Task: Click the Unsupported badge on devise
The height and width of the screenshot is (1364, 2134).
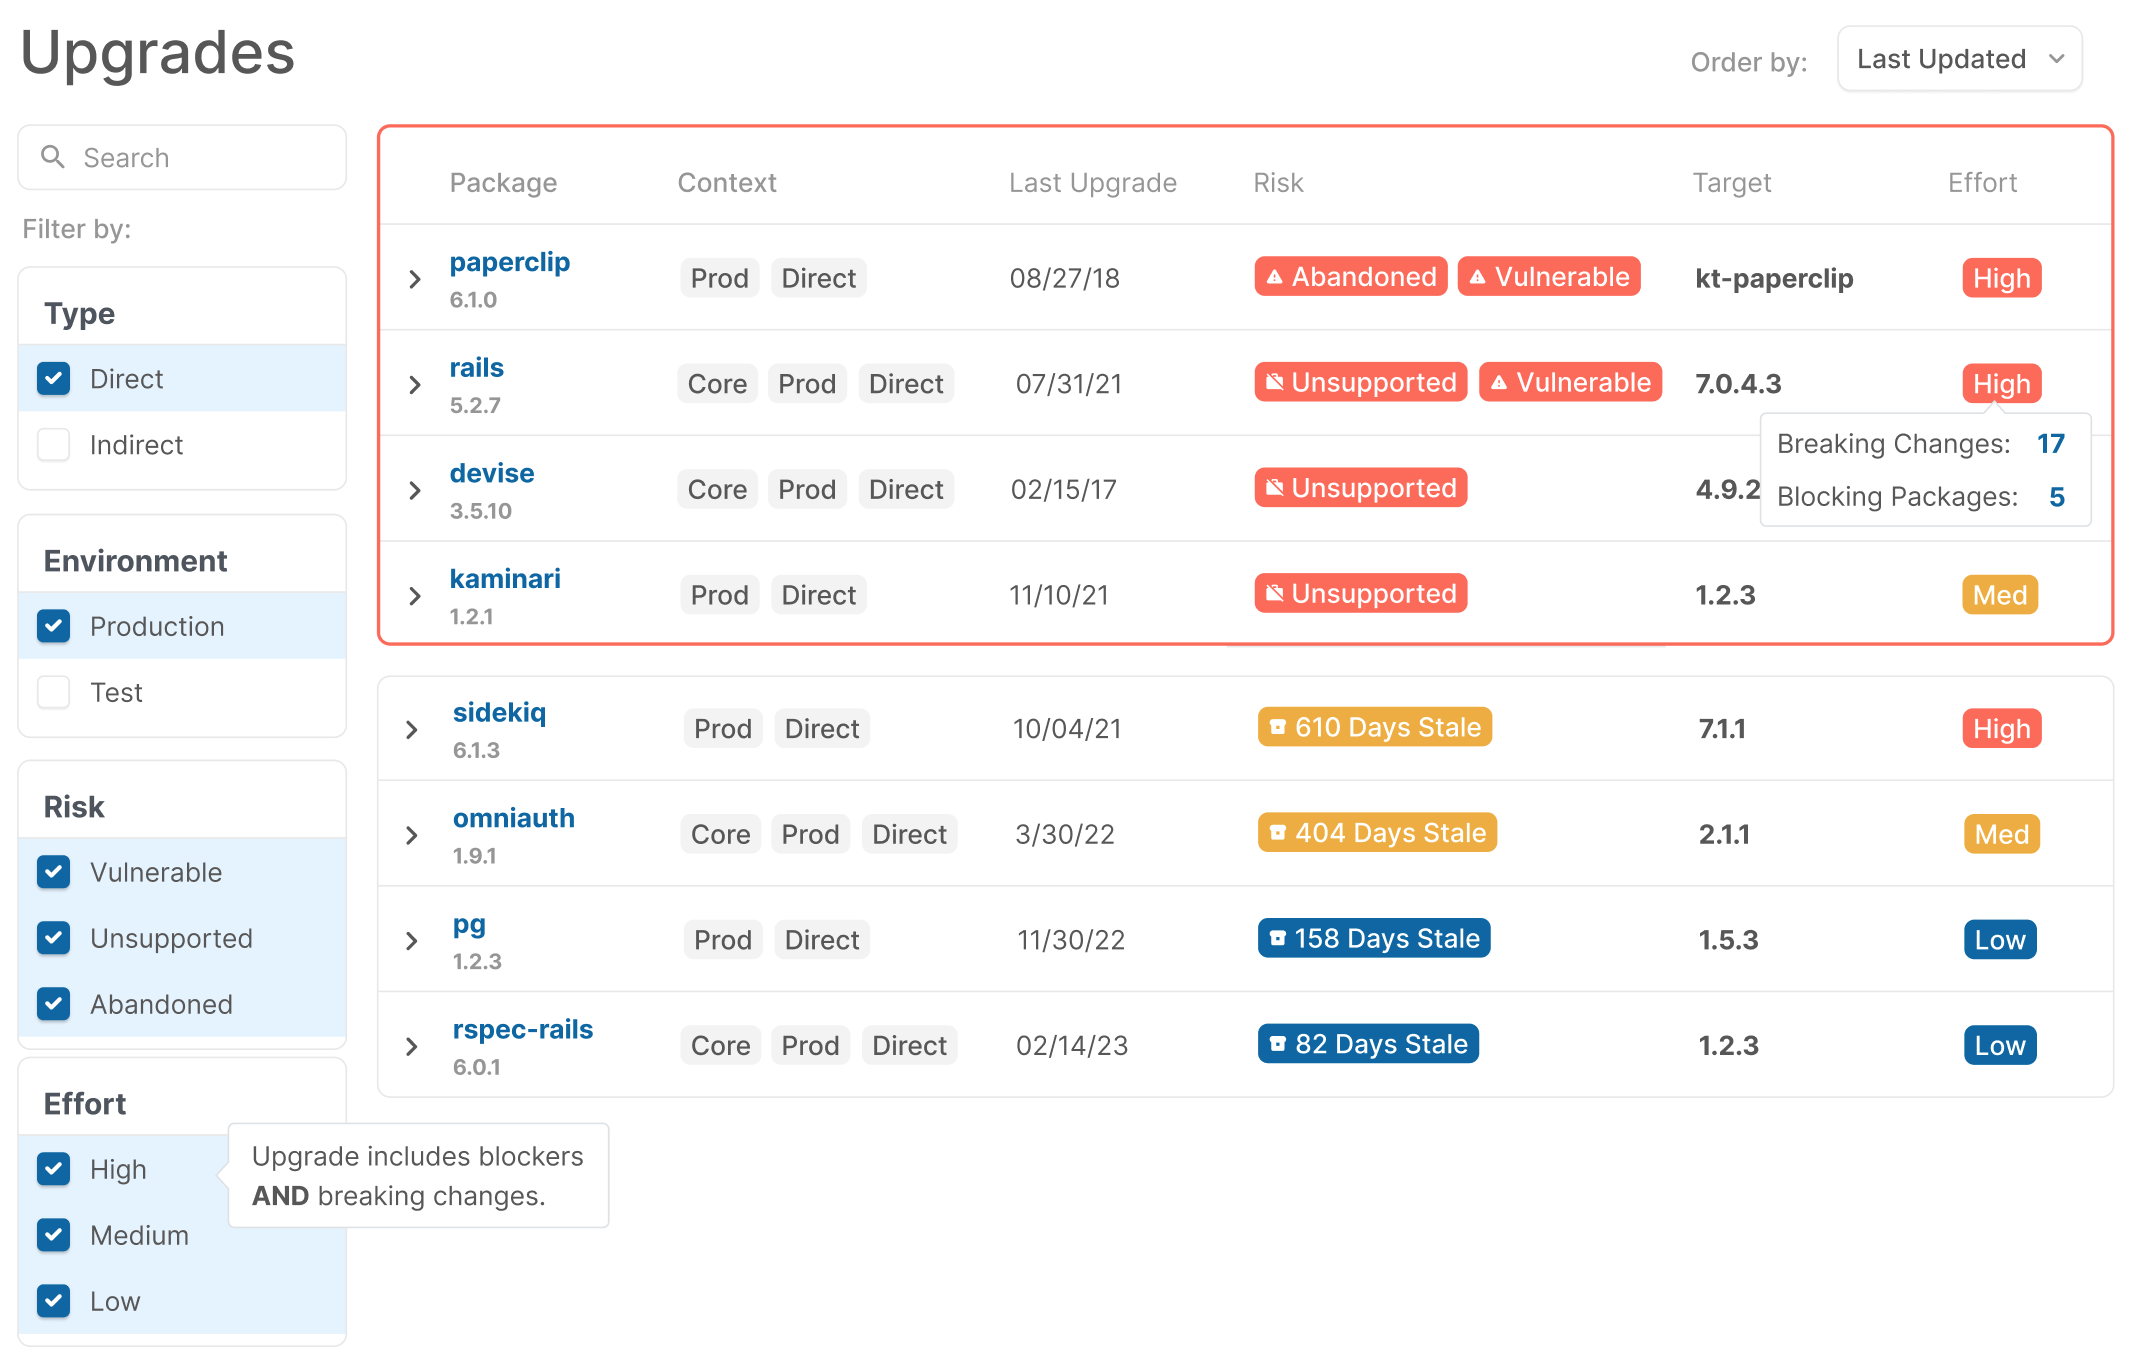Action: [x=1360, y=488]
